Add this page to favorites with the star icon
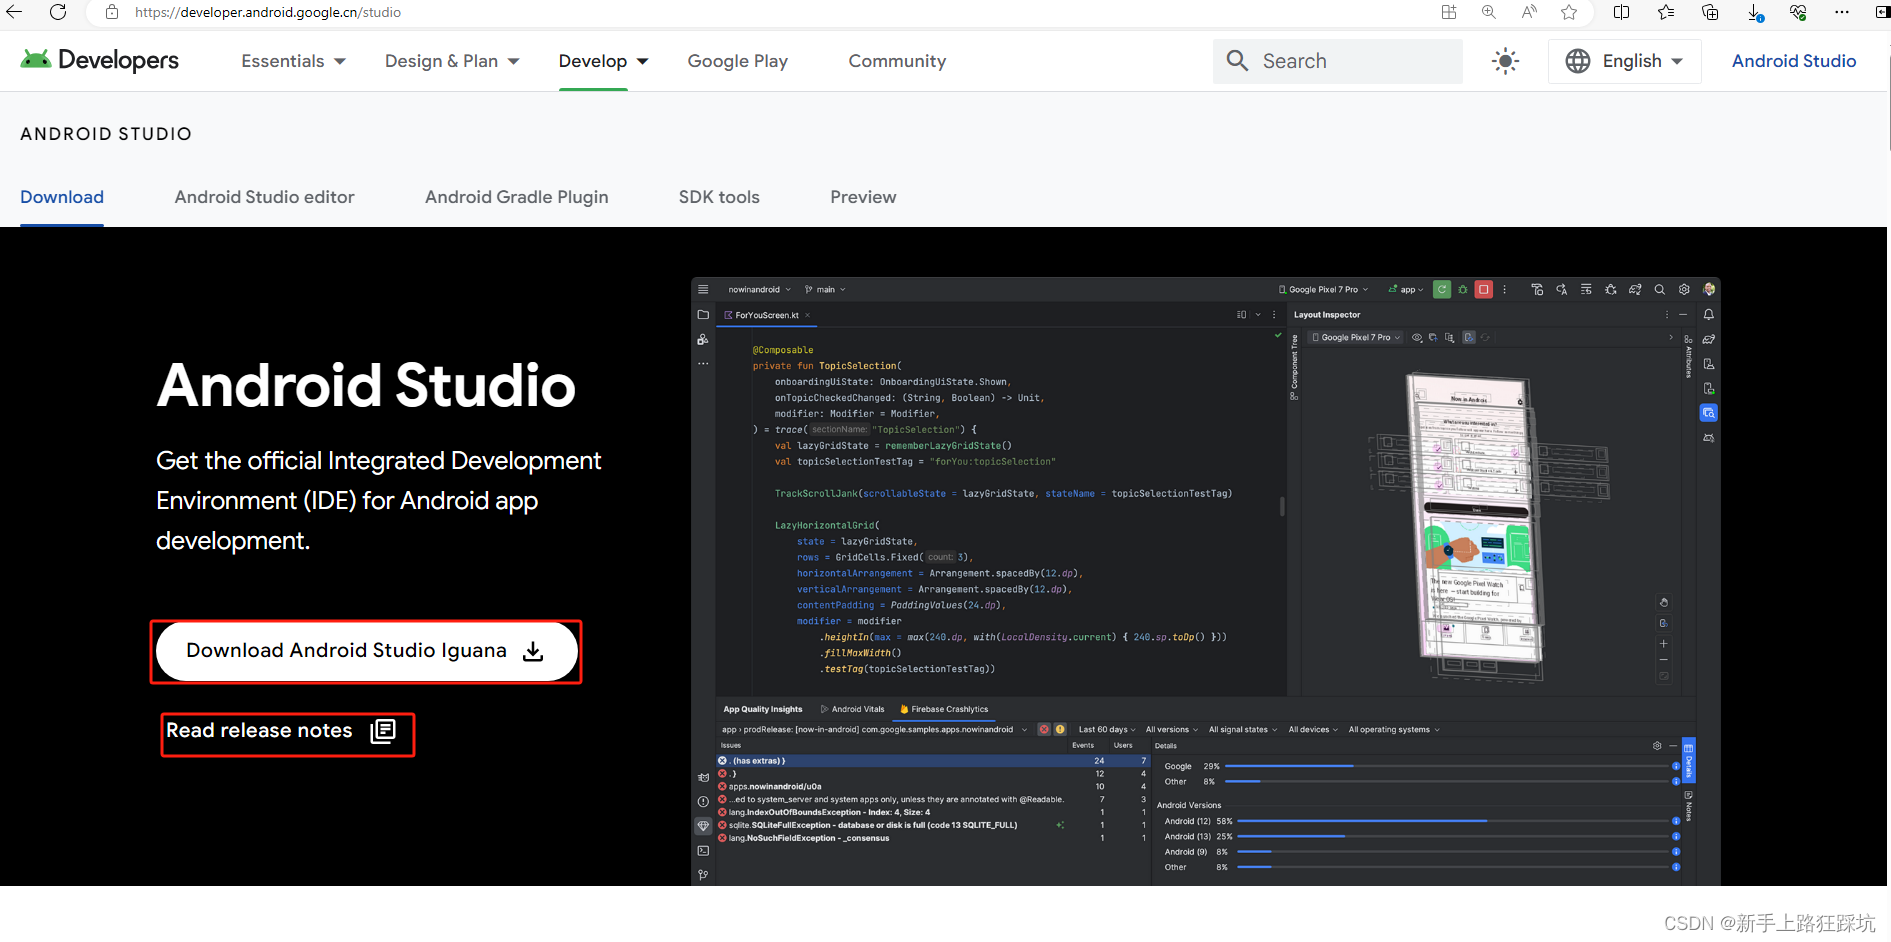This screenshot has height=942, width=1891. [x=1569, y=12]
